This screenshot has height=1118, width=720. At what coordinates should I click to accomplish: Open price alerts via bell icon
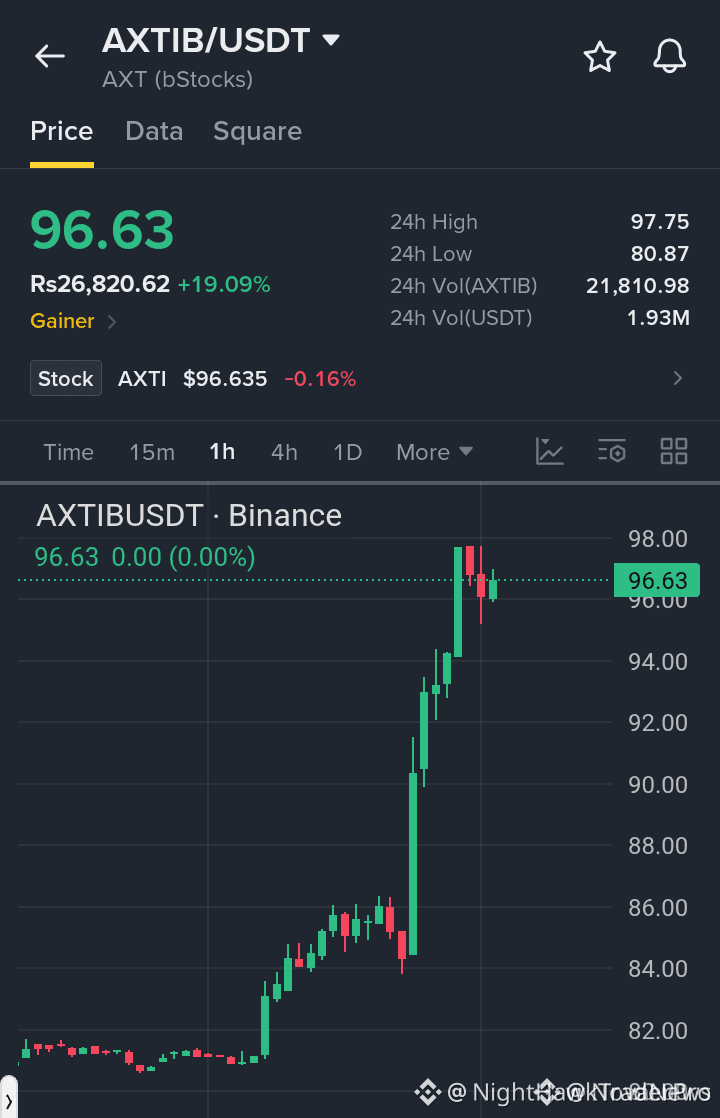[x=669, y=56]
